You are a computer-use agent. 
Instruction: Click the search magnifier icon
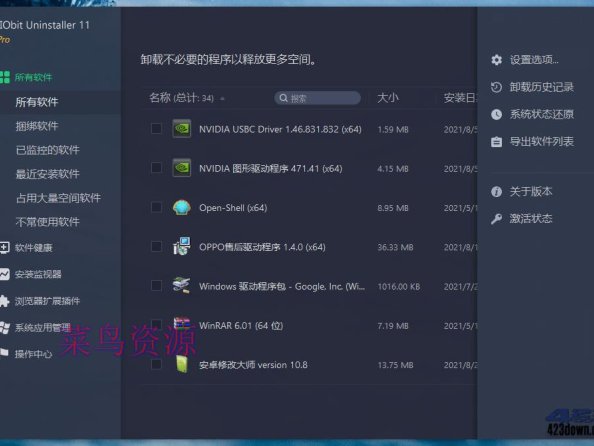pos(283,98)
